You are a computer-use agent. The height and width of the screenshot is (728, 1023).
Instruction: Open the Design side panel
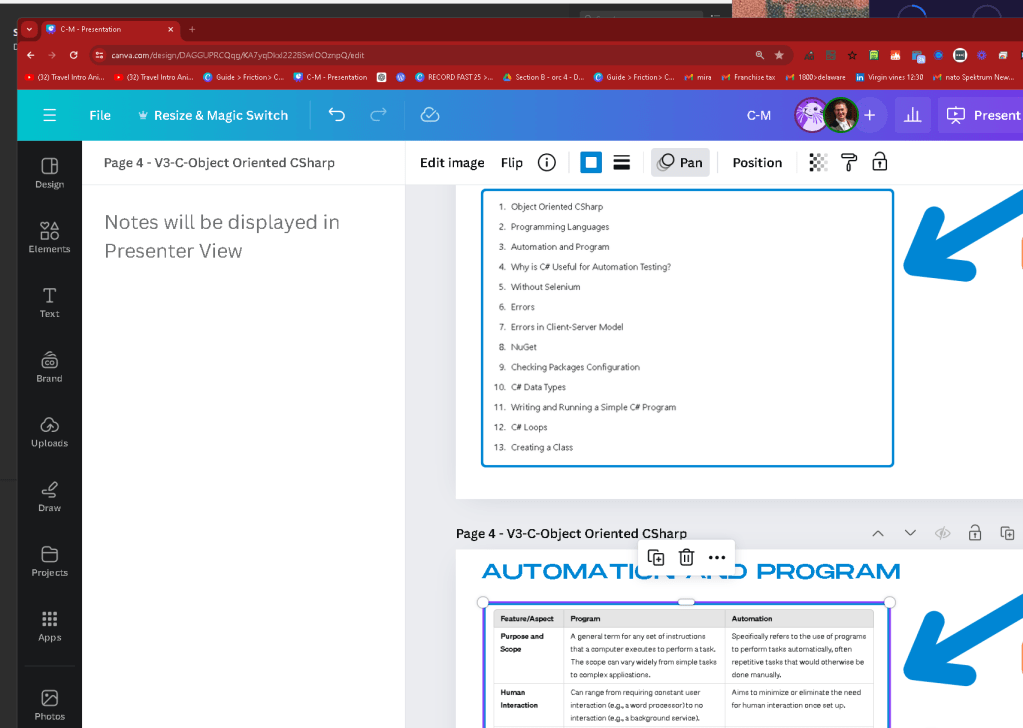click(50, 173)
